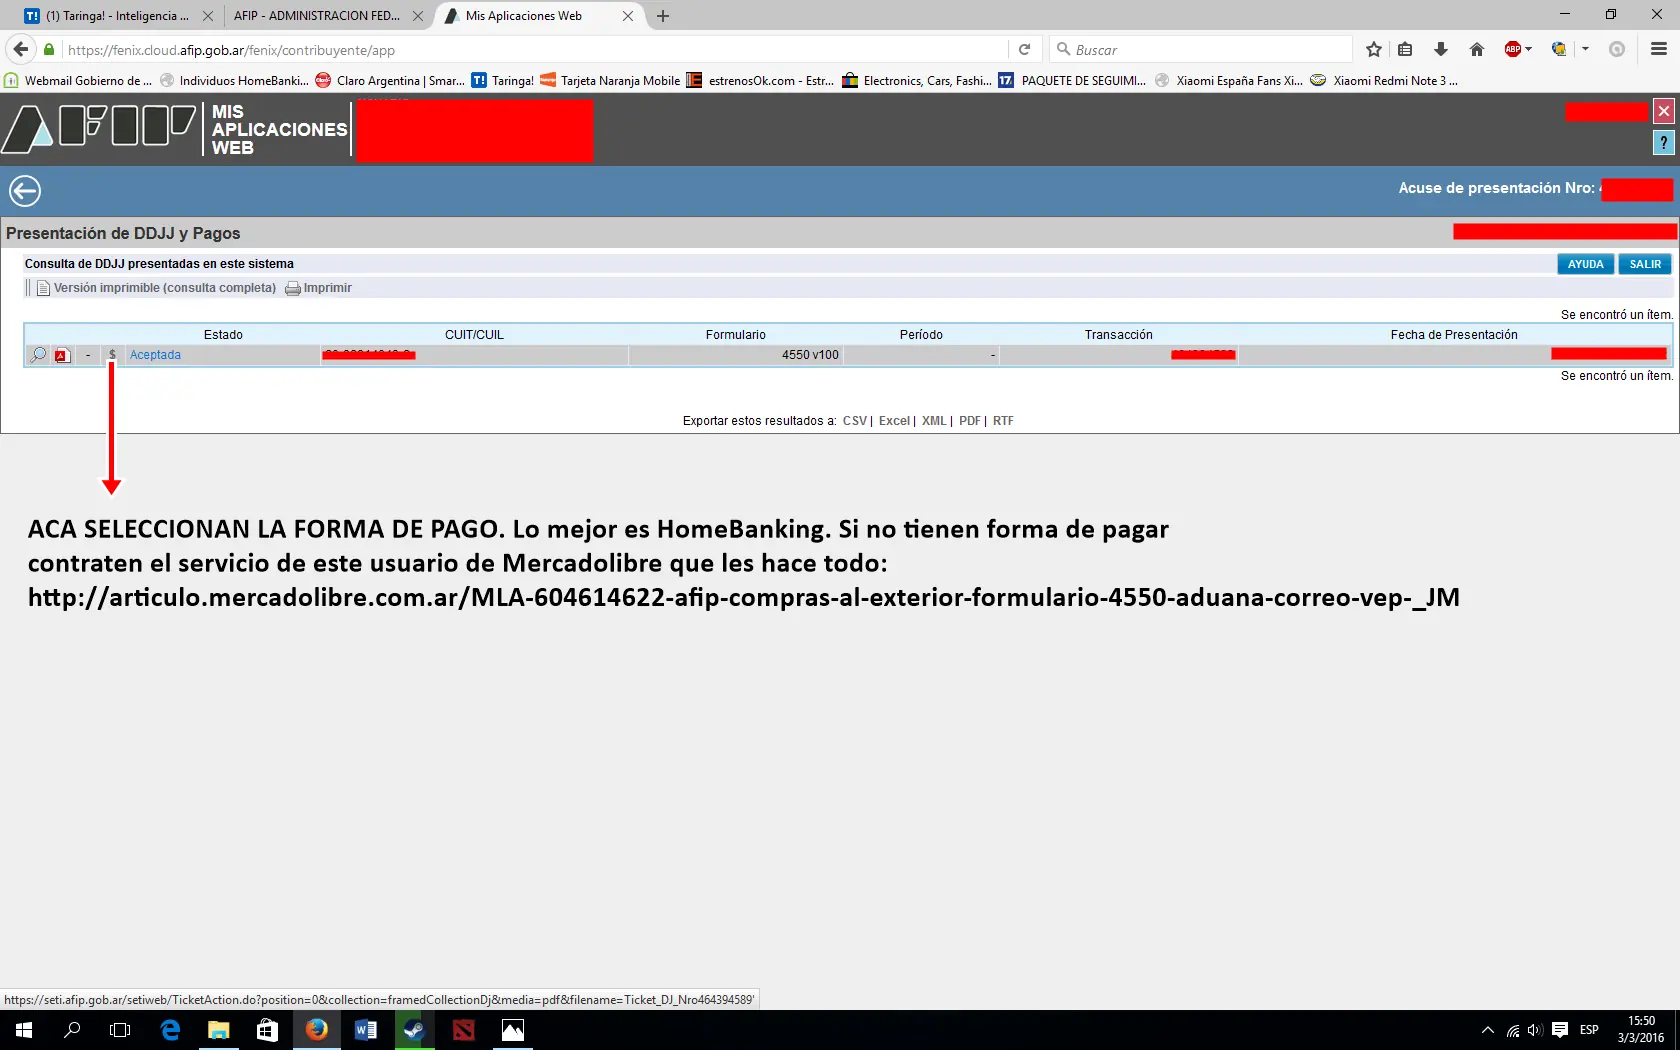
Task: Open the PAQUETE DE SEGUIMI bookmark
Action: [x=1072, y=81]
